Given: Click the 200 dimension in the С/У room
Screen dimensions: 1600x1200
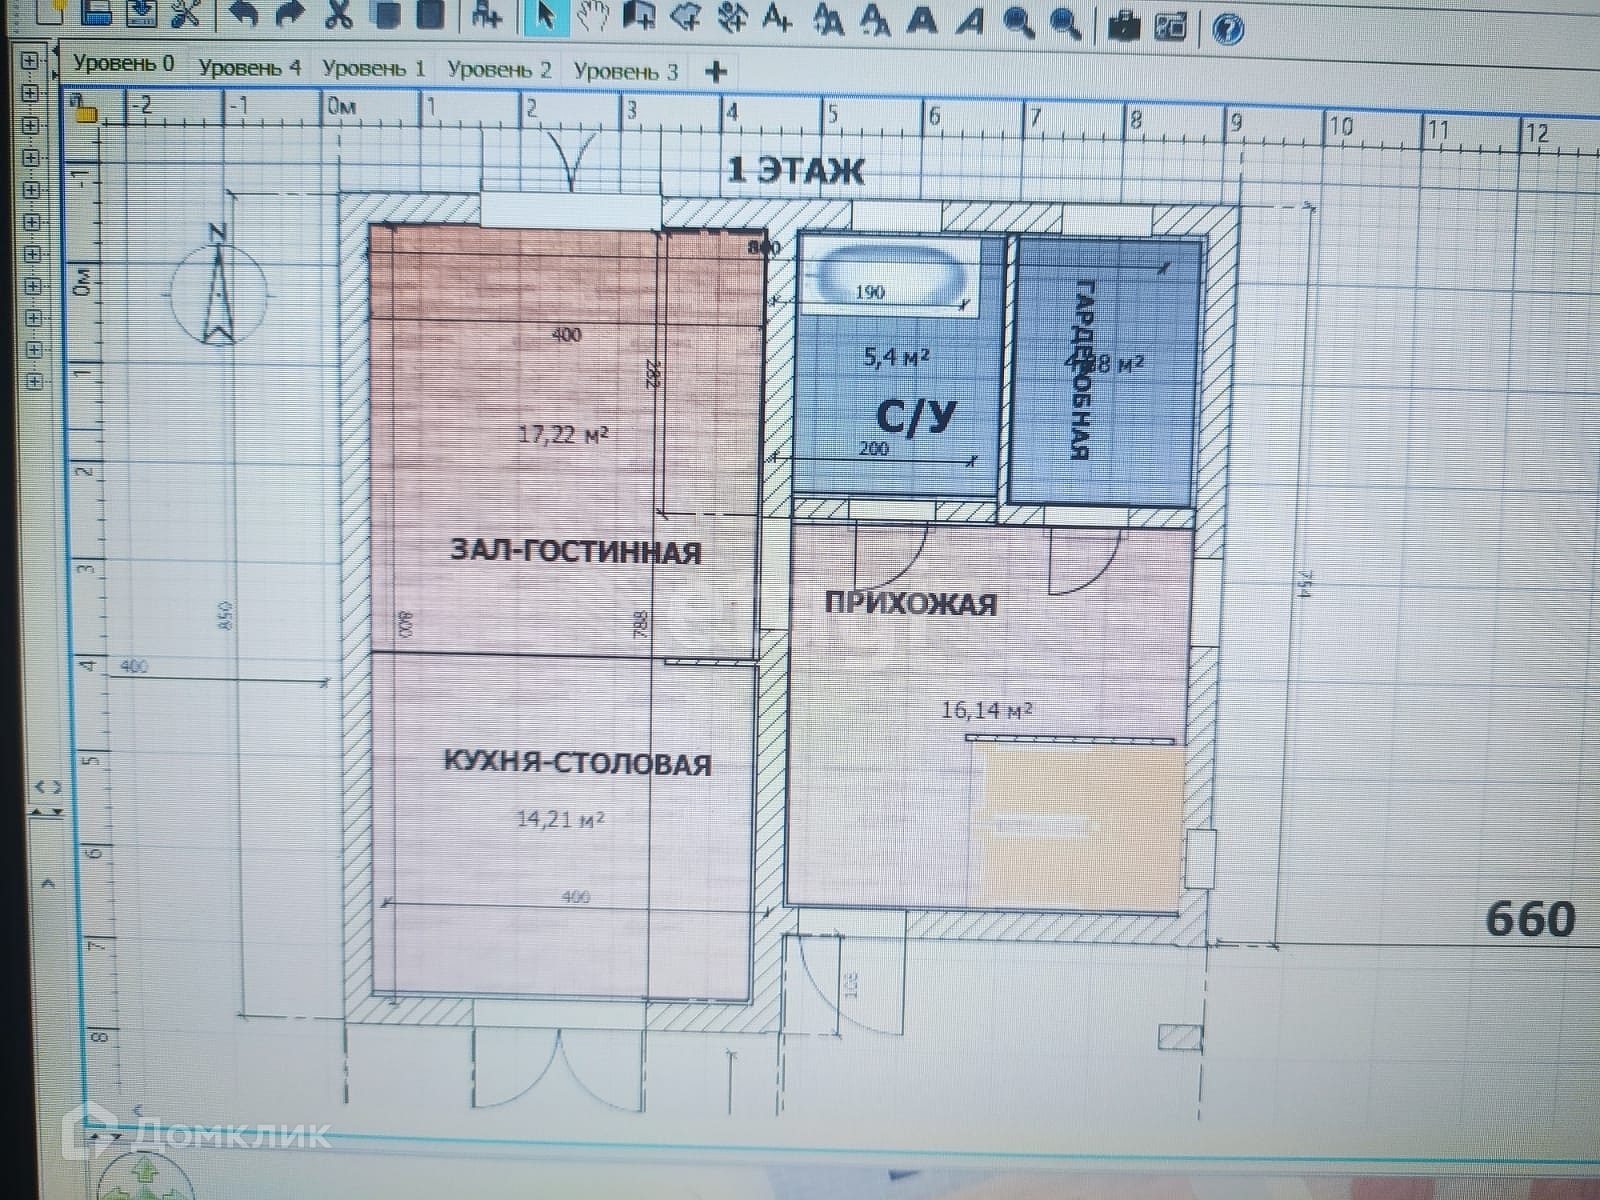Looking at the screenshot, I should pos(873,448).
